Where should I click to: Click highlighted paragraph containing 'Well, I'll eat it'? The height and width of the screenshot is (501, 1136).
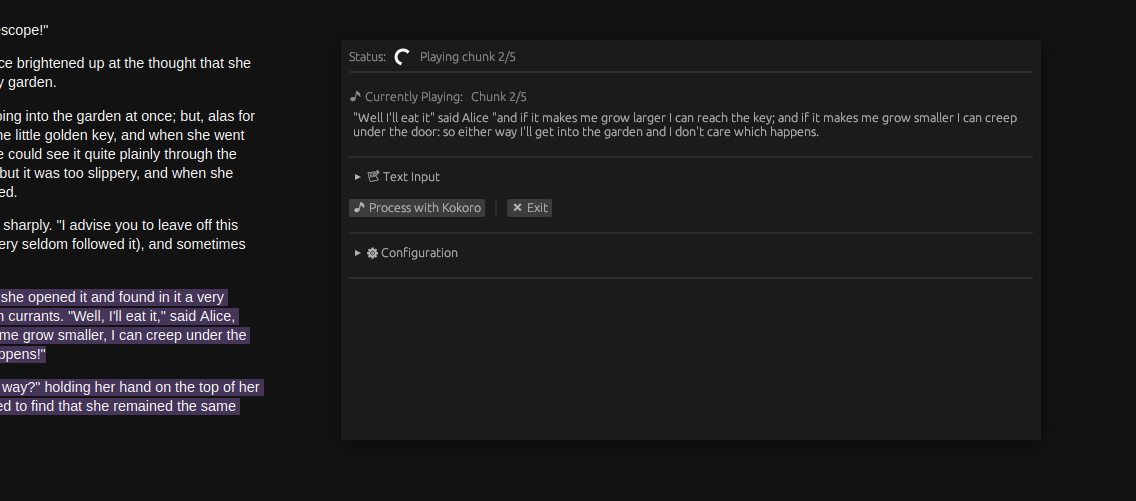[120, 326]
